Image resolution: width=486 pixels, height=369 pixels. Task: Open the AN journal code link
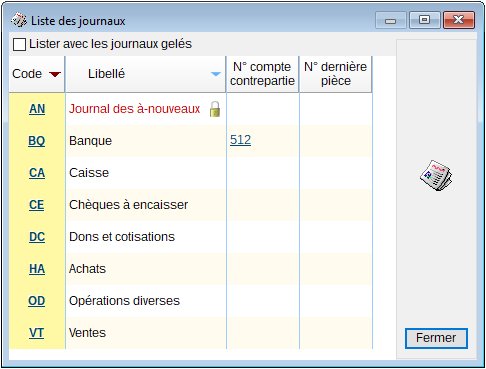(x=37, y=109)
